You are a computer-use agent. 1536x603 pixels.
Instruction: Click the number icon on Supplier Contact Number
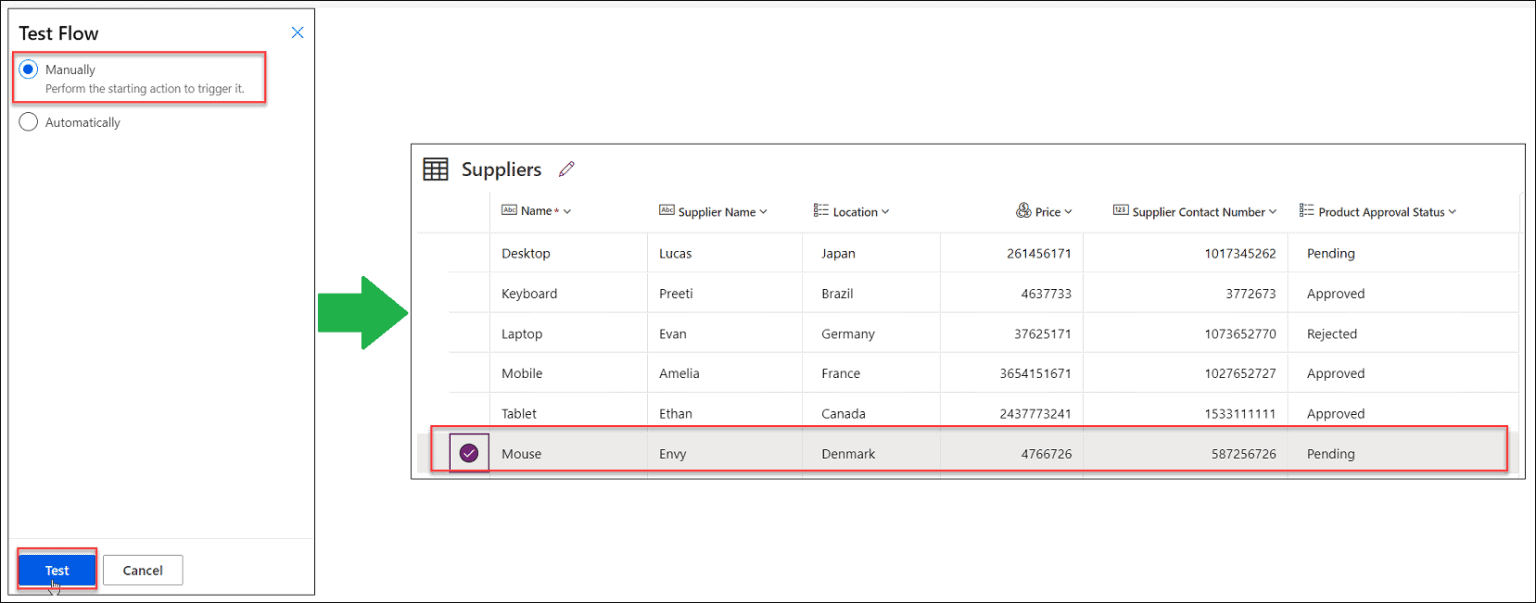tap(1120, 211)
